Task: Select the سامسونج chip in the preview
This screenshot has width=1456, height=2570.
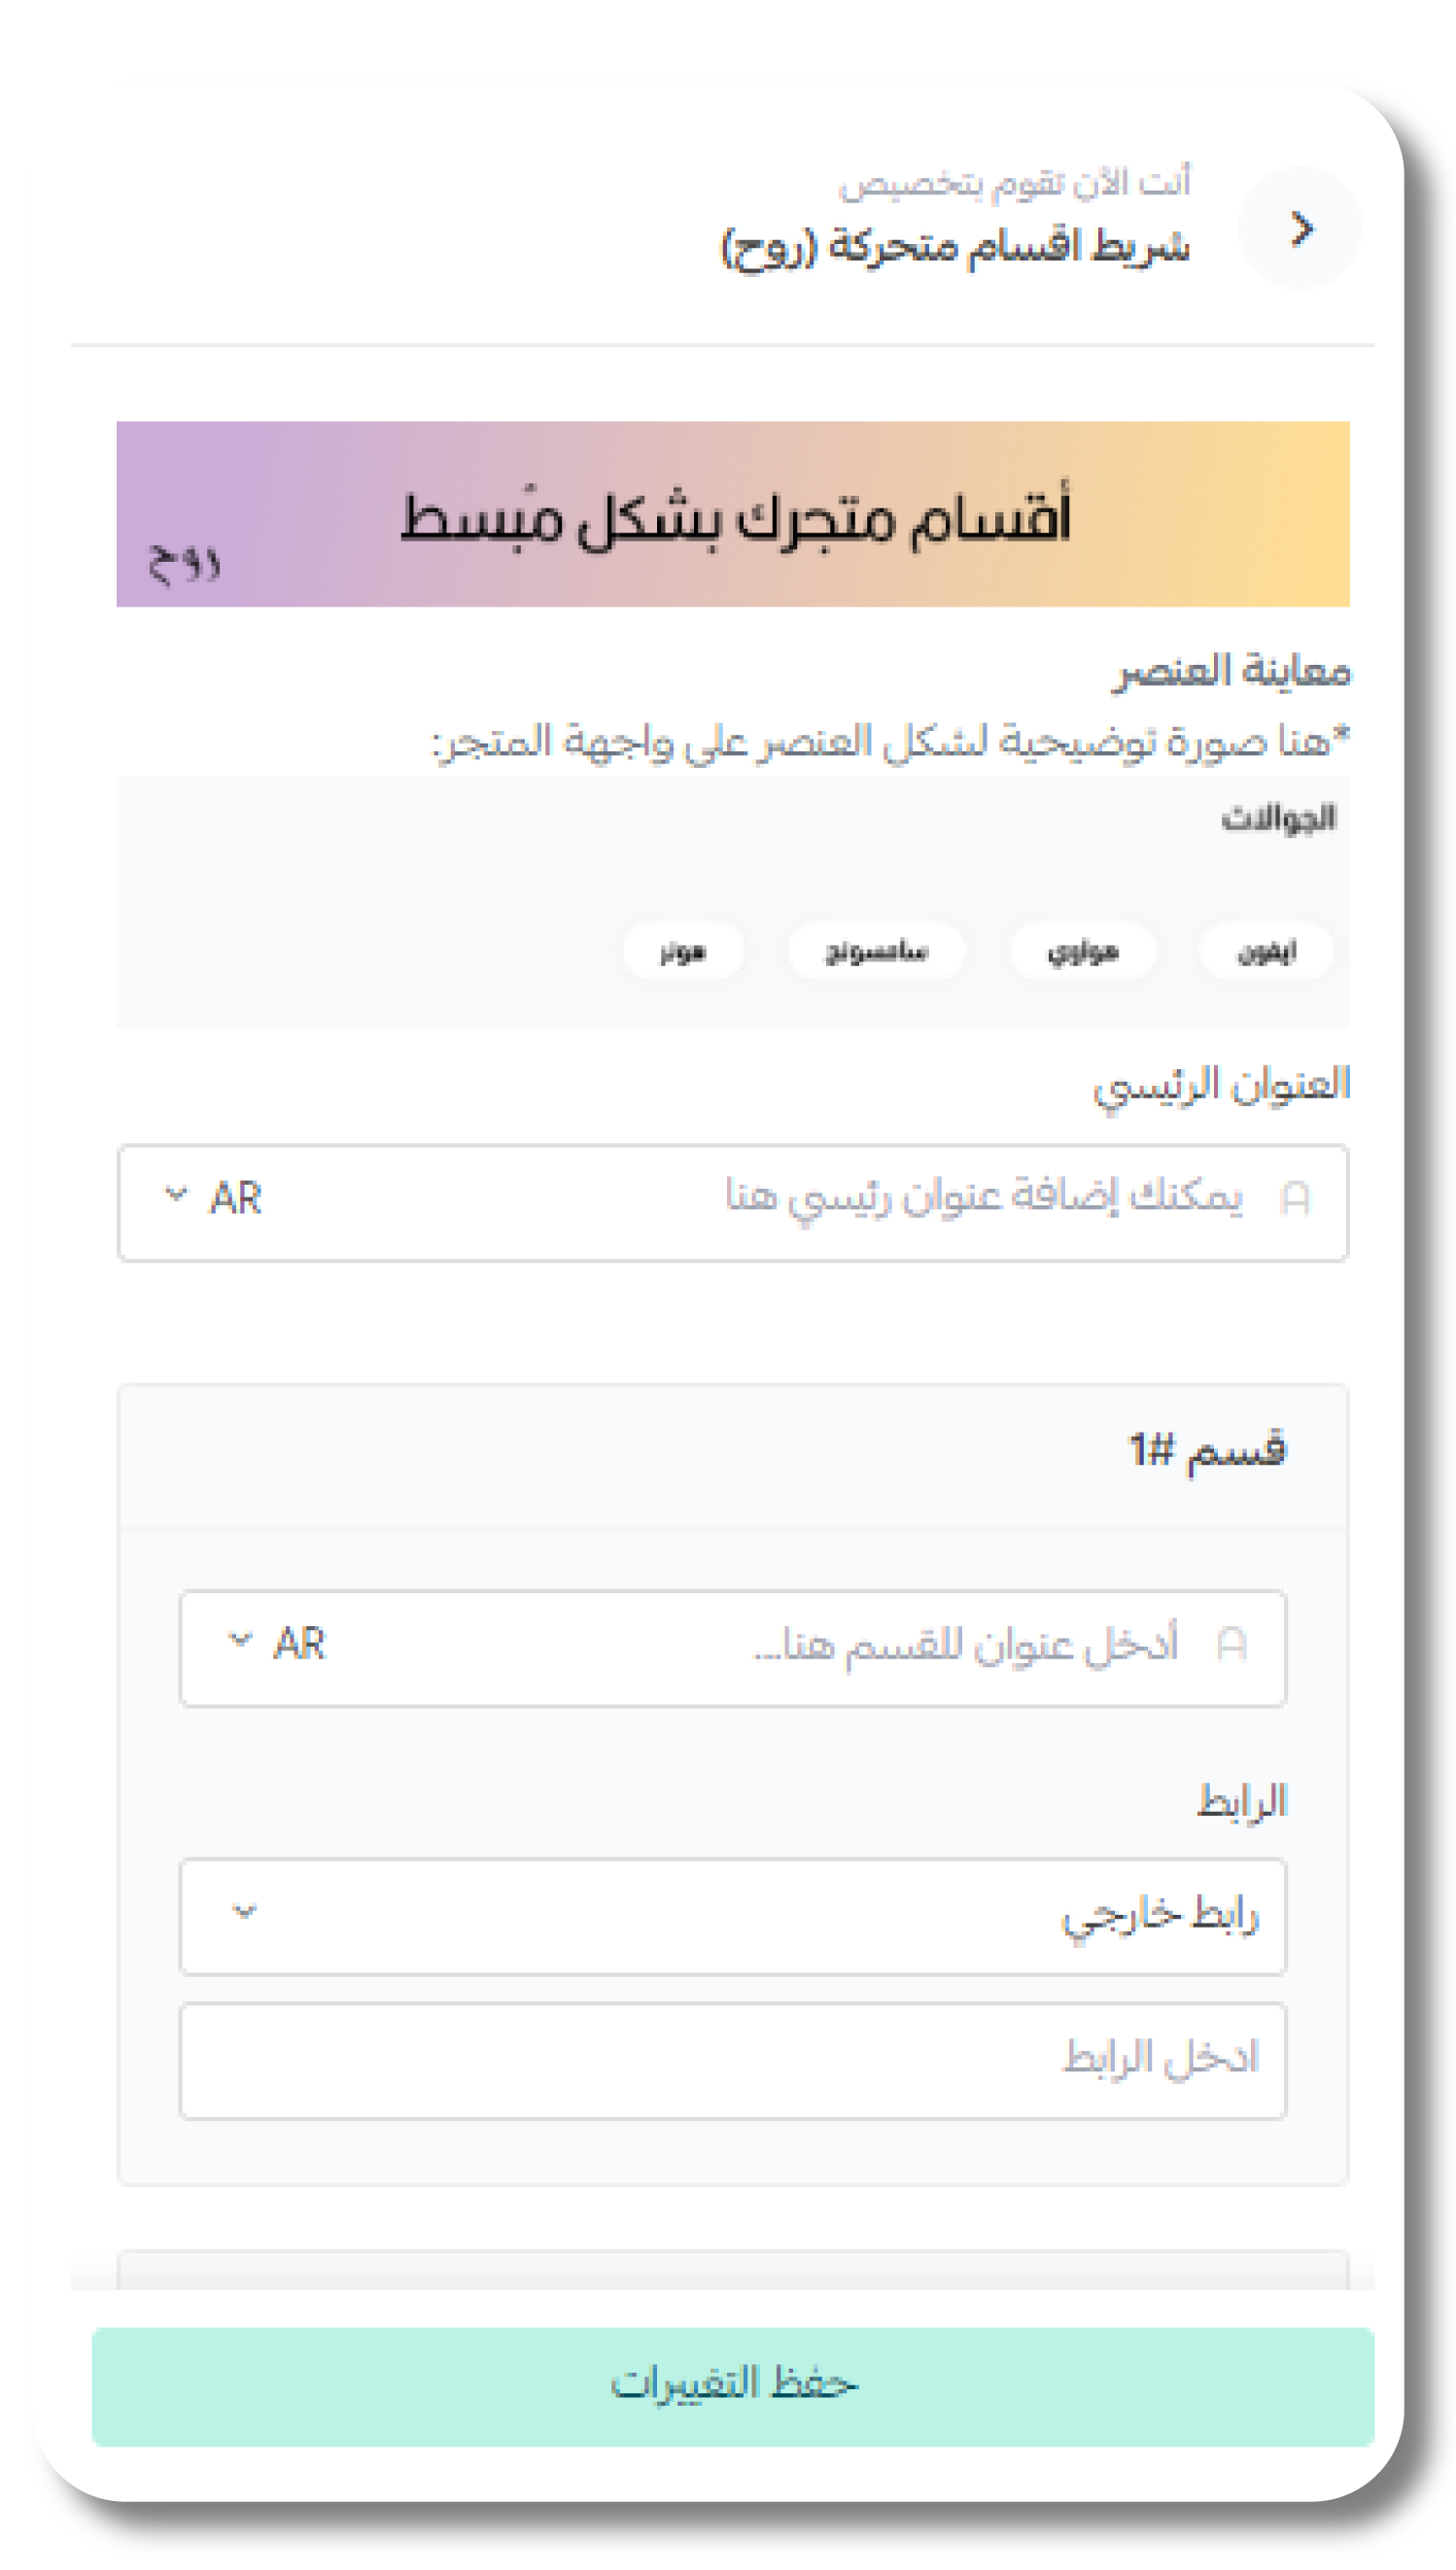Action: point(876,951)
